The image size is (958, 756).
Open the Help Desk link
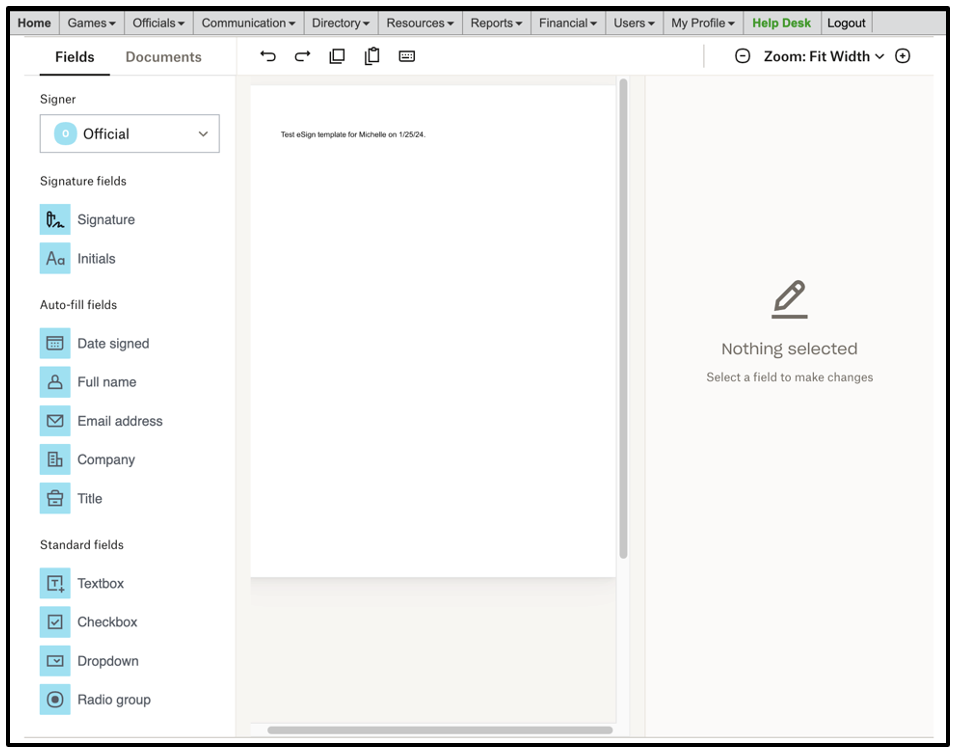coord(781,23)
